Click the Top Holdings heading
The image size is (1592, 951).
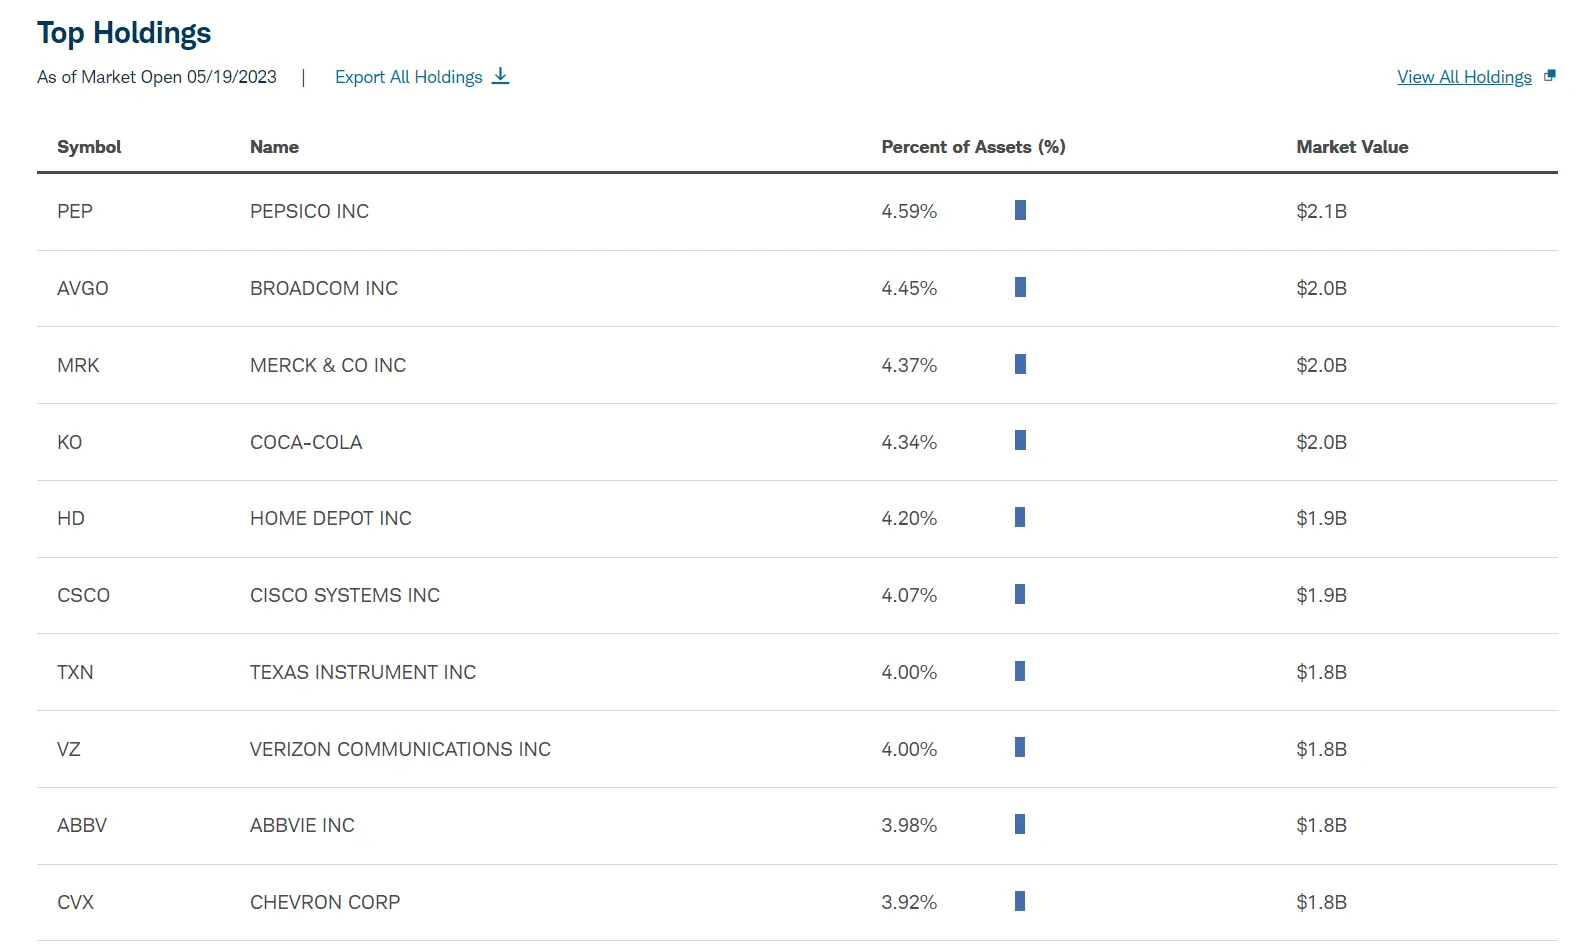(x=124, y=33)
